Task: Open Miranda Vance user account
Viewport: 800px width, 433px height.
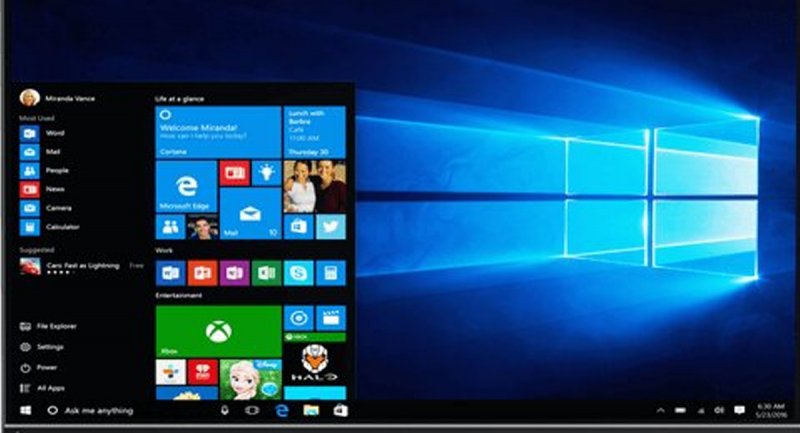Action: tap(57, 98)
